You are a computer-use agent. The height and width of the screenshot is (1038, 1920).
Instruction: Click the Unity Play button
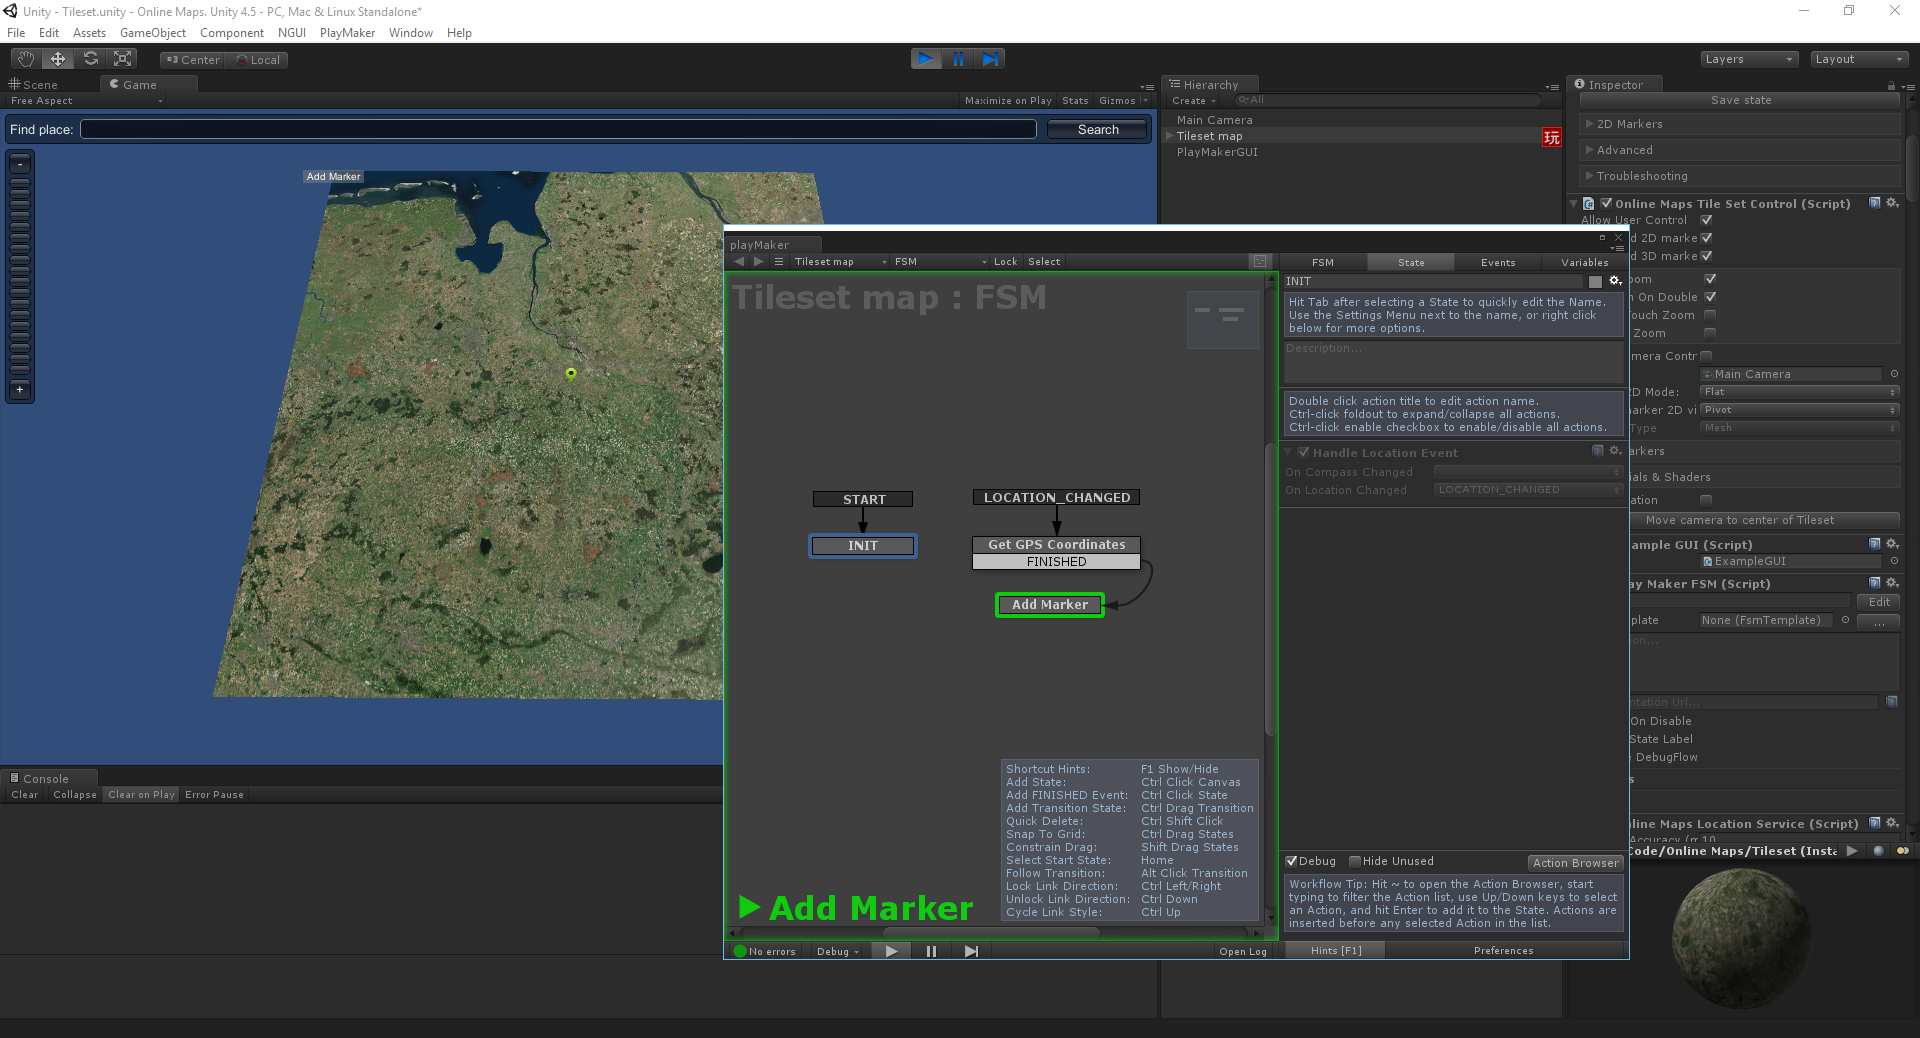[x=926, y=59]
